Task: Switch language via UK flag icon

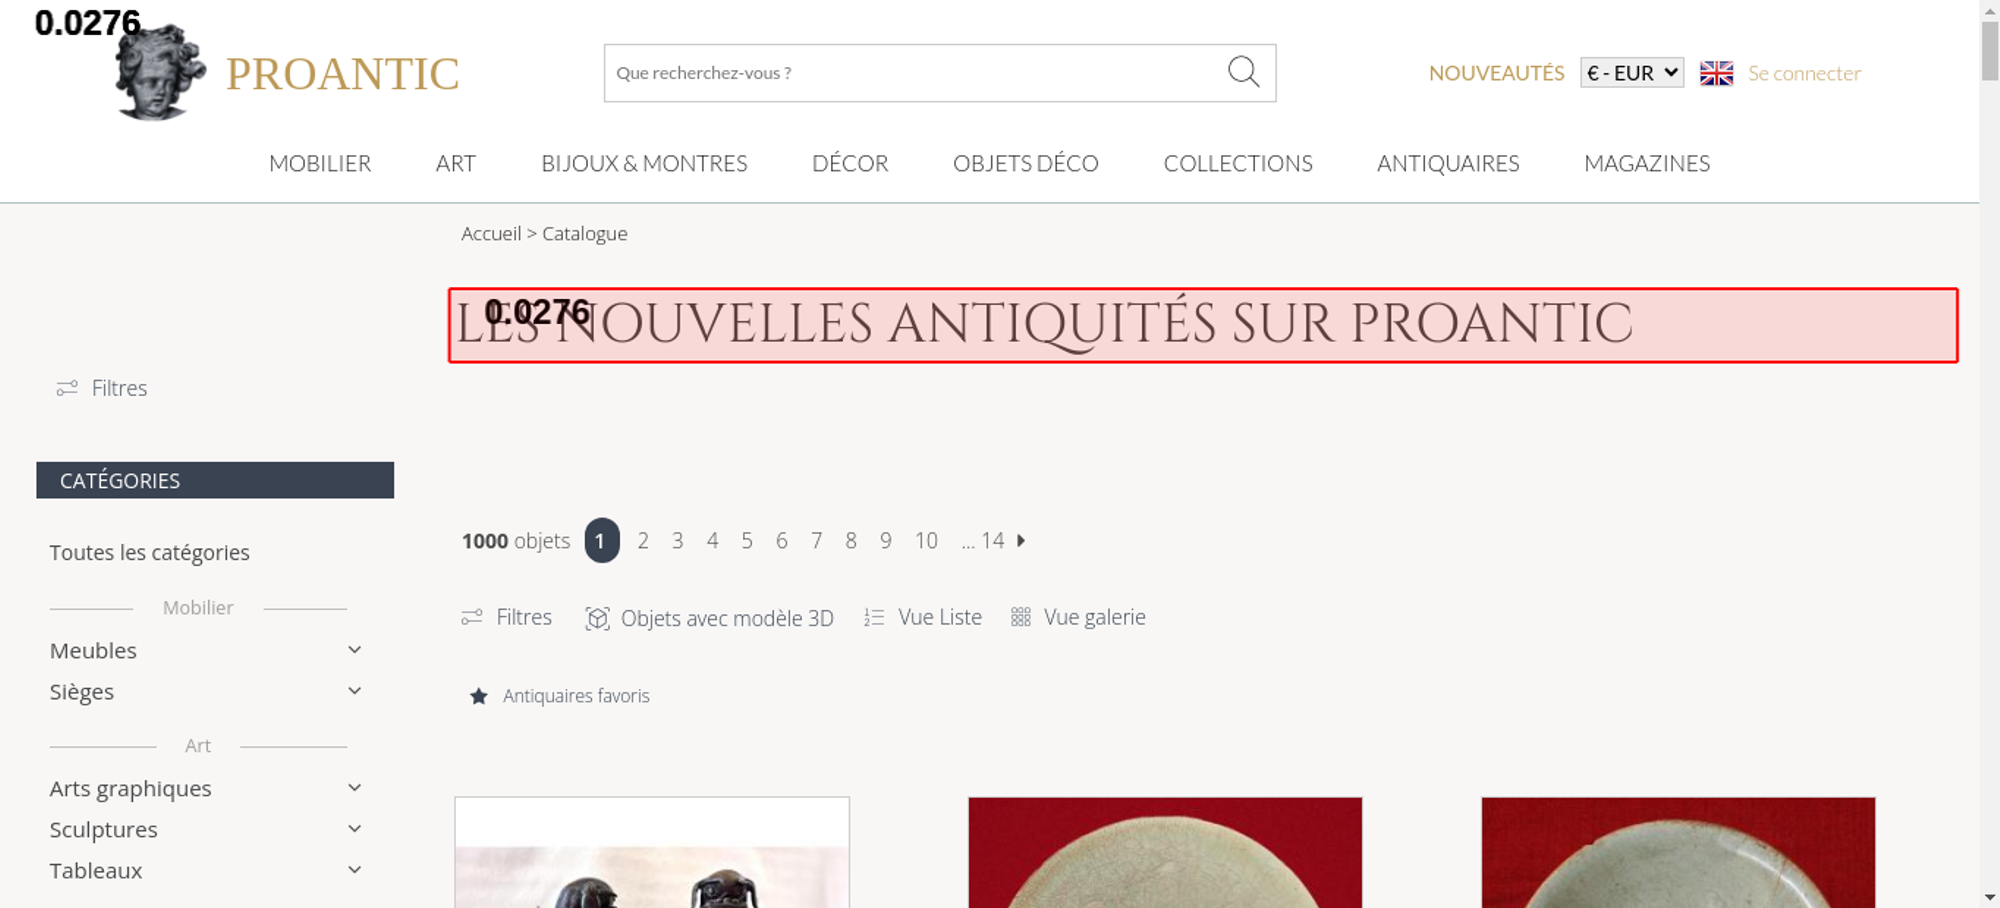Action: [x=1716, y=73]
